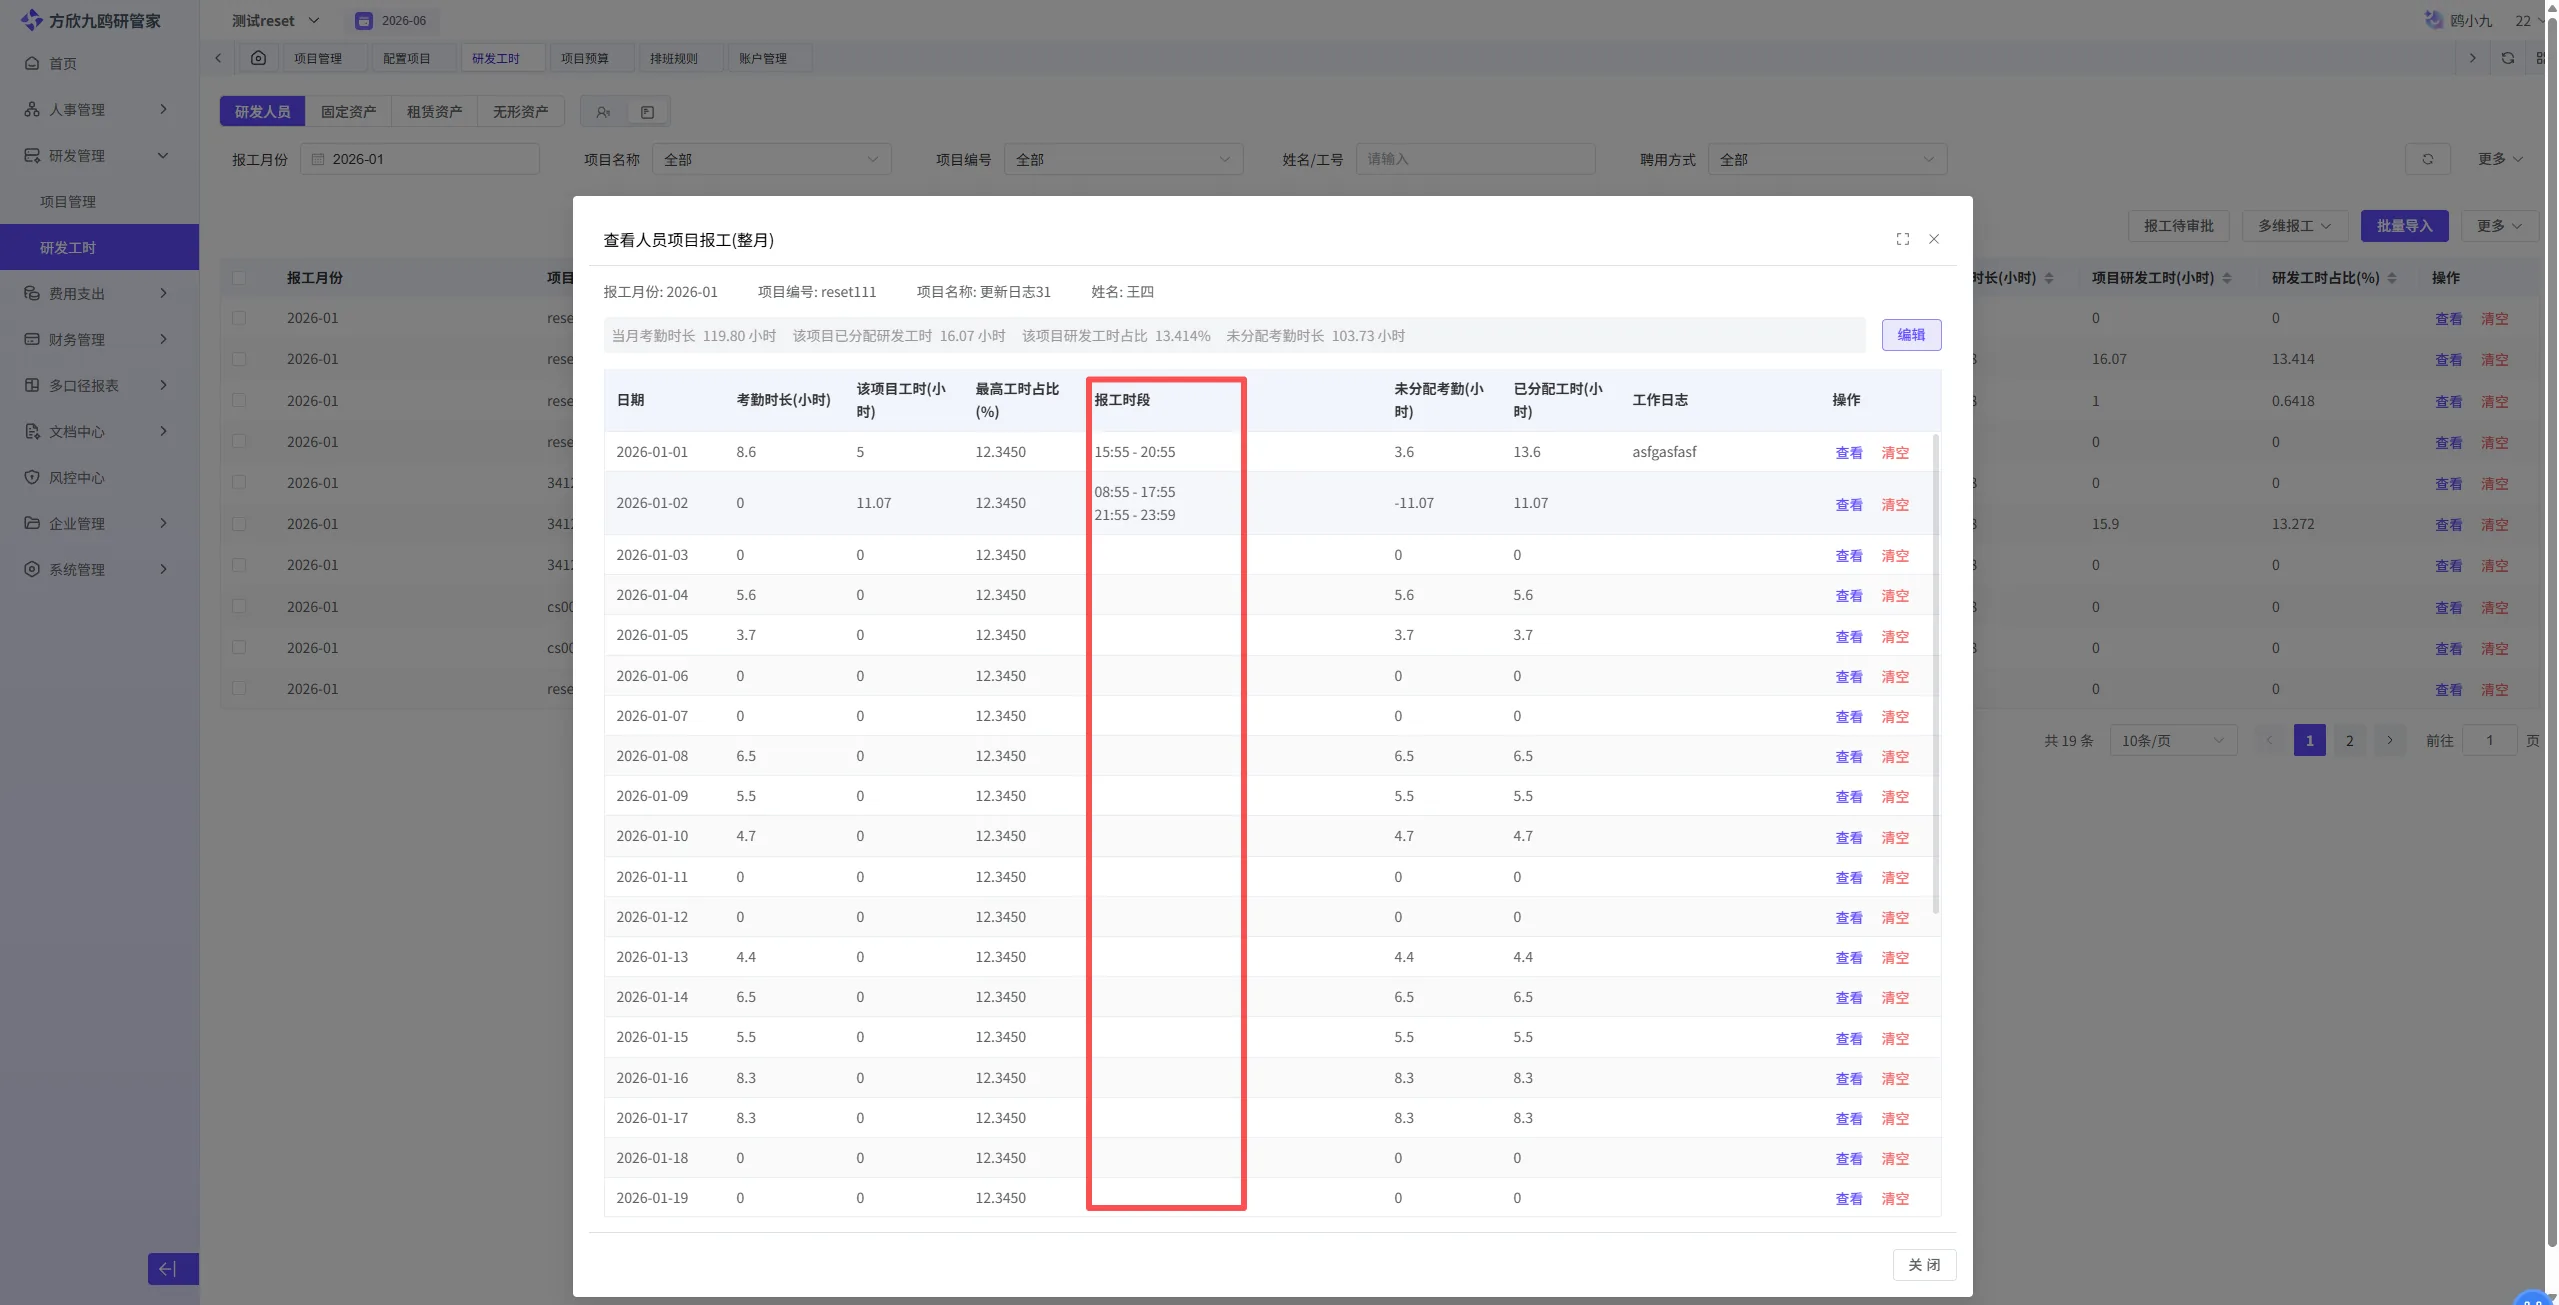Click the 报工月份 date field 2026-01

coord(420,159)
